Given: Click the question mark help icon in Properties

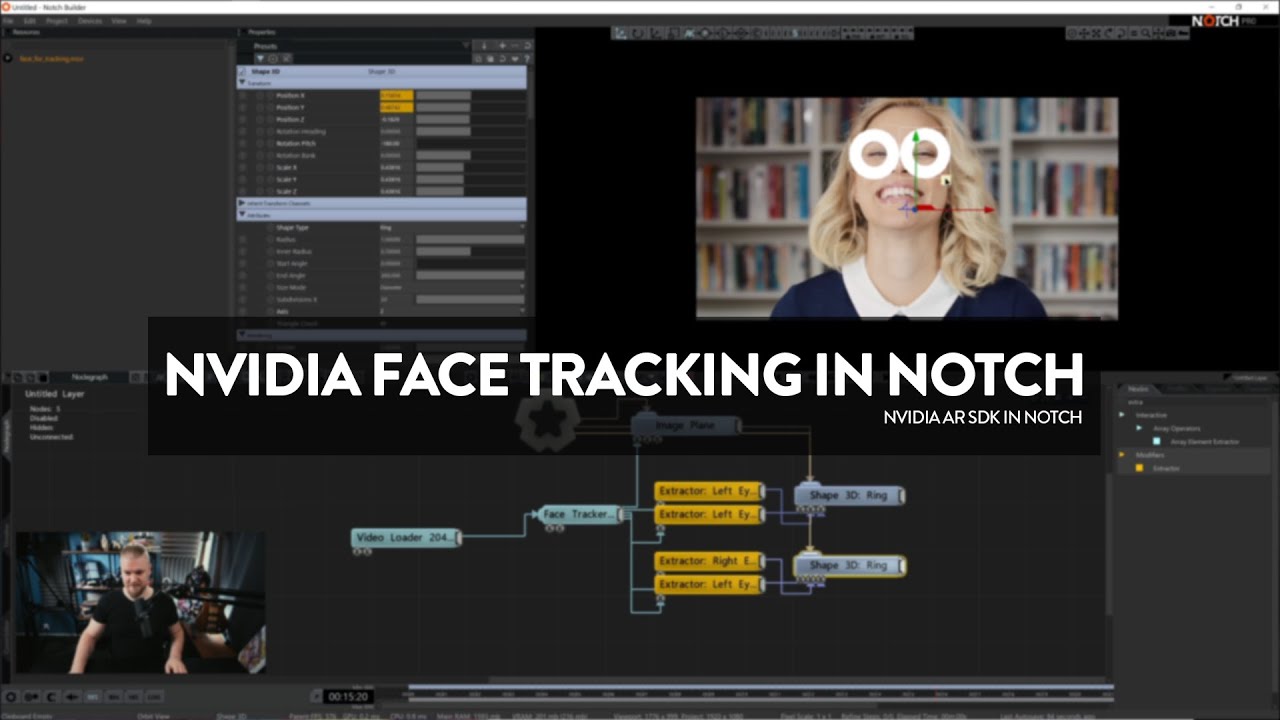Looking at the screenshot, I should (527, 58).
